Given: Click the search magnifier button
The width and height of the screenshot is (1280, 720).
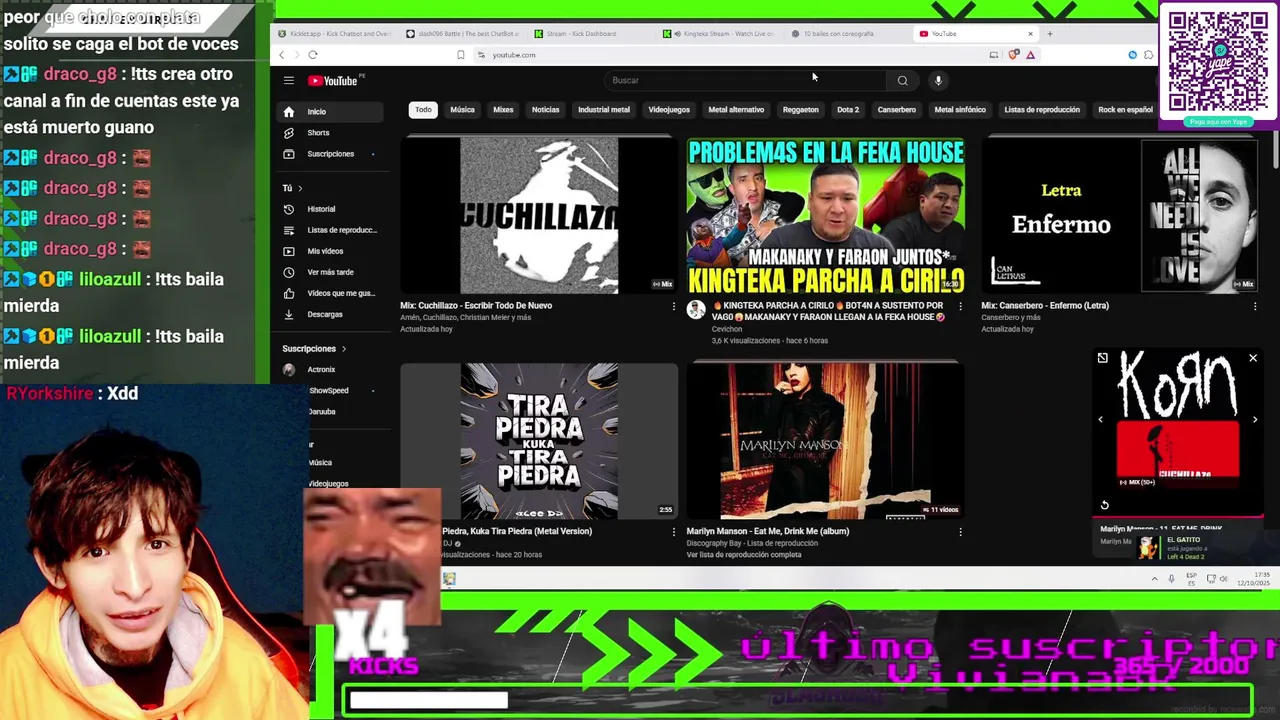Looking at the screenshot, I should 902,80.
